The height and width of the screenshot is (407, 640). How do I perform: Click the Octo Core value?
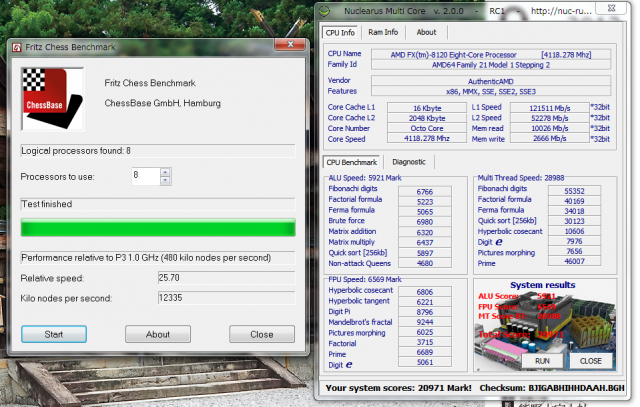[x=427, y=128]
